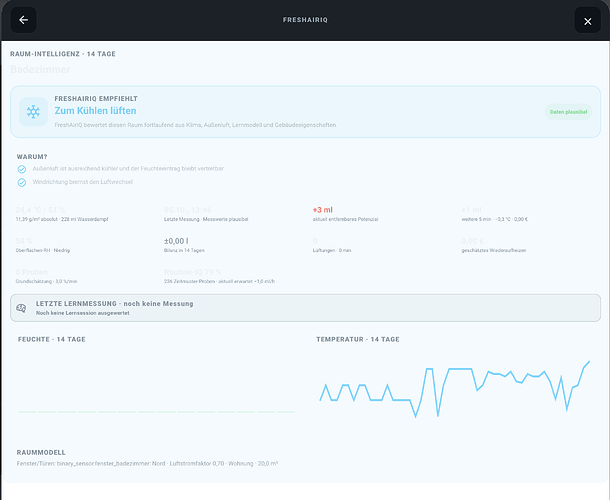Image resolution: width=610 pixels, height=500 pixels.
Task: Click 'TEMPERATUR · 14 TAGE' chart heading
Action: [358, 340]
